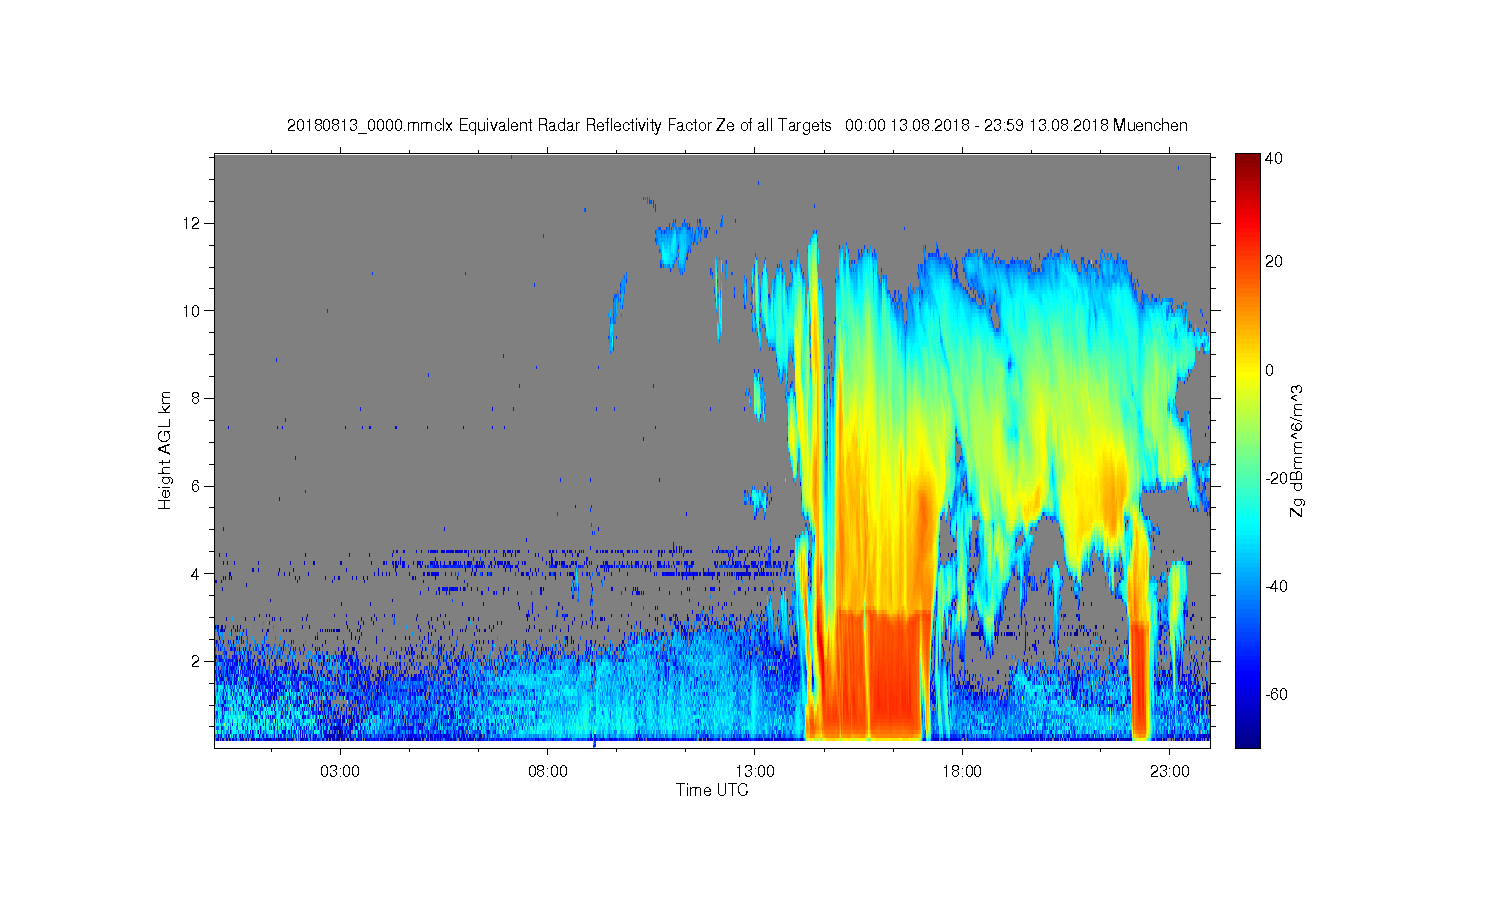Select the height axis tick label 4

pyautogui.click(x=197, y=574)
